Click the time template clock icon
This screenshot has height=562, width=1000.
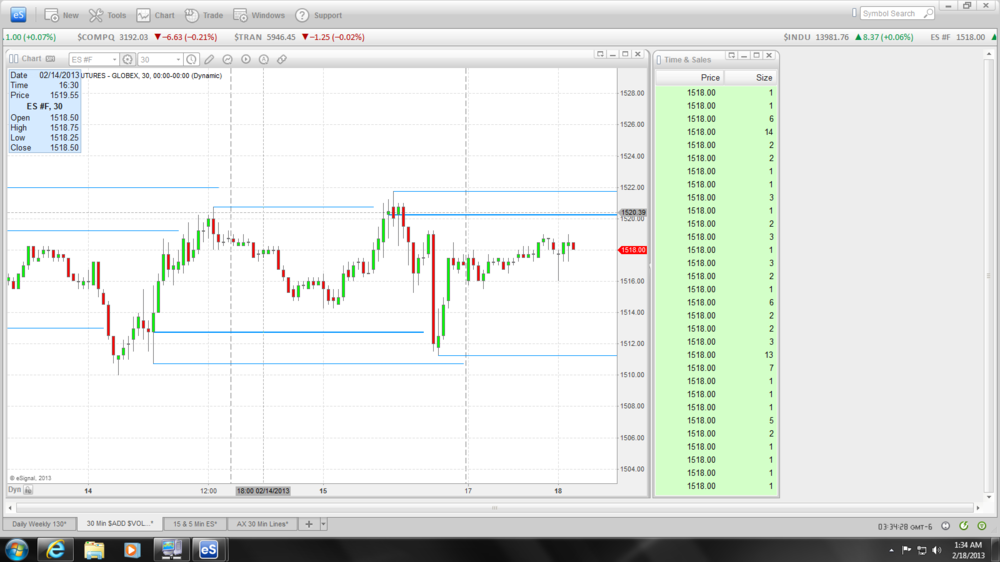tap(191, 59)
